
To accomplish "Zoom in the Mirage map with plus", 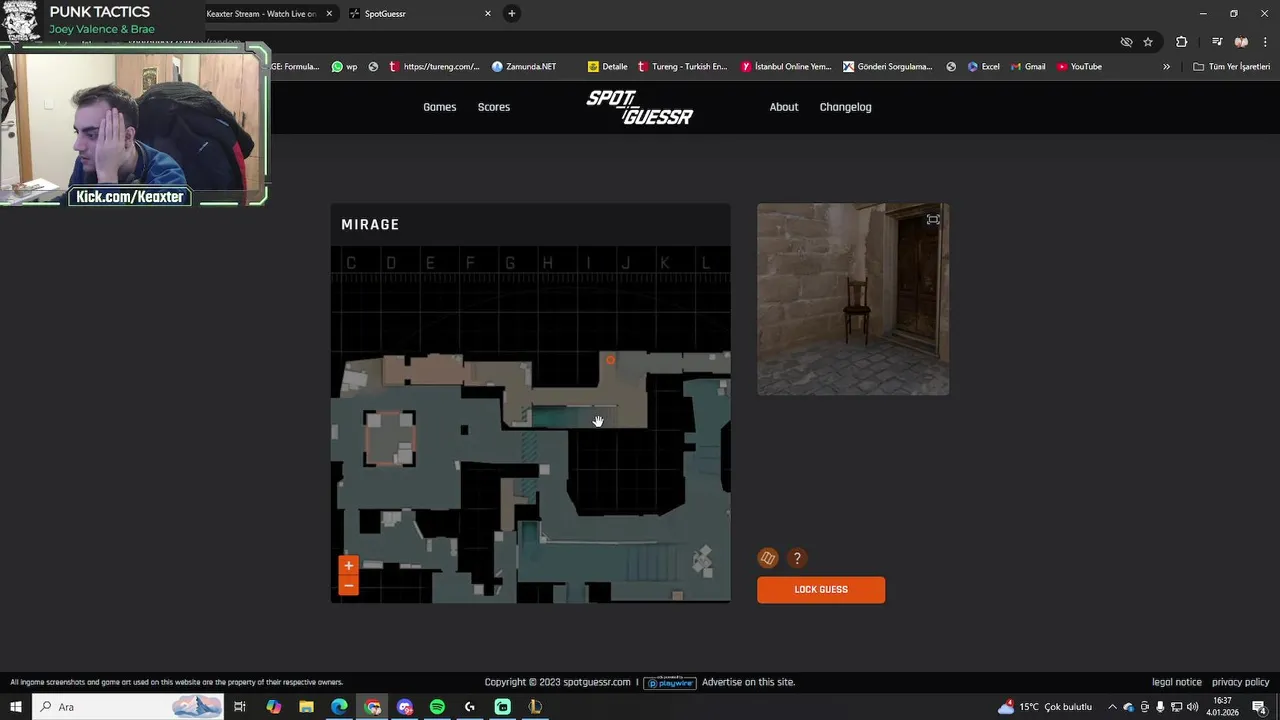I will pyautogui.click(x=348, y=566).
